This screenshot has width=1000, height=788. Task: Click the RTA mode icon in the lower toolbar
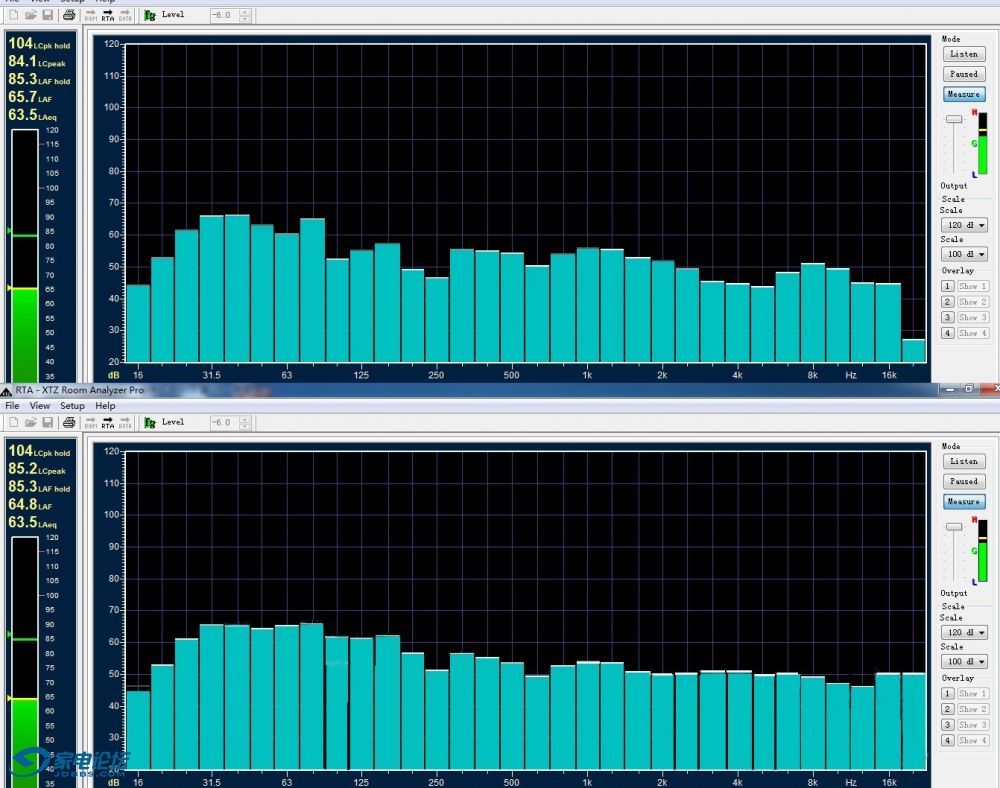(x=108, y=423)
